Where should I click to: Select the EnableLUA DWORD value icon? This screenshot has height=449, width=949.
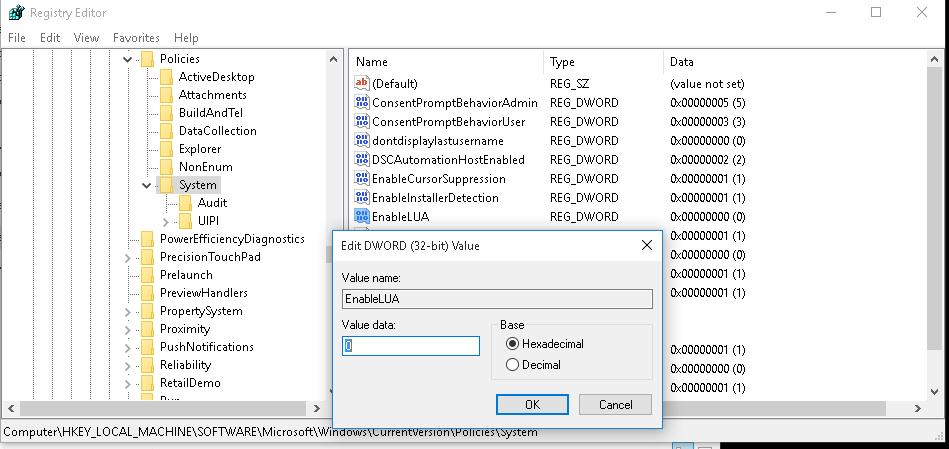point(362,216)
